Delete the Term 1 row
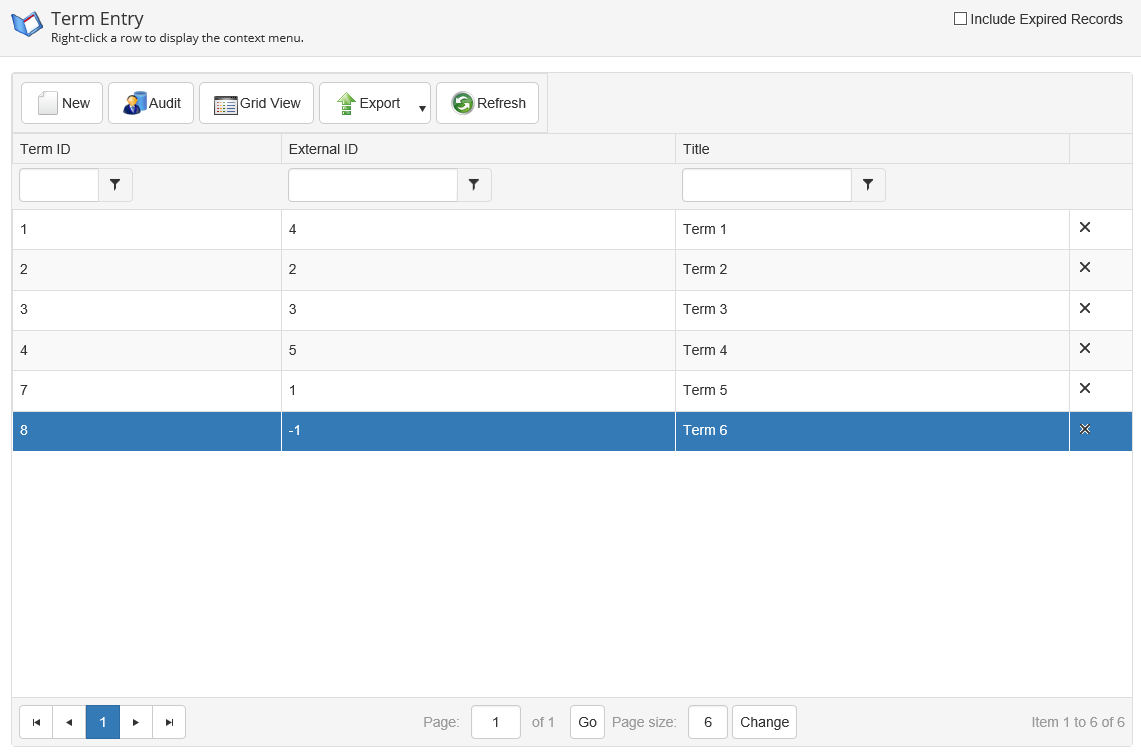The height and width of the screenshot is (754, 1141). point(1085,228)
